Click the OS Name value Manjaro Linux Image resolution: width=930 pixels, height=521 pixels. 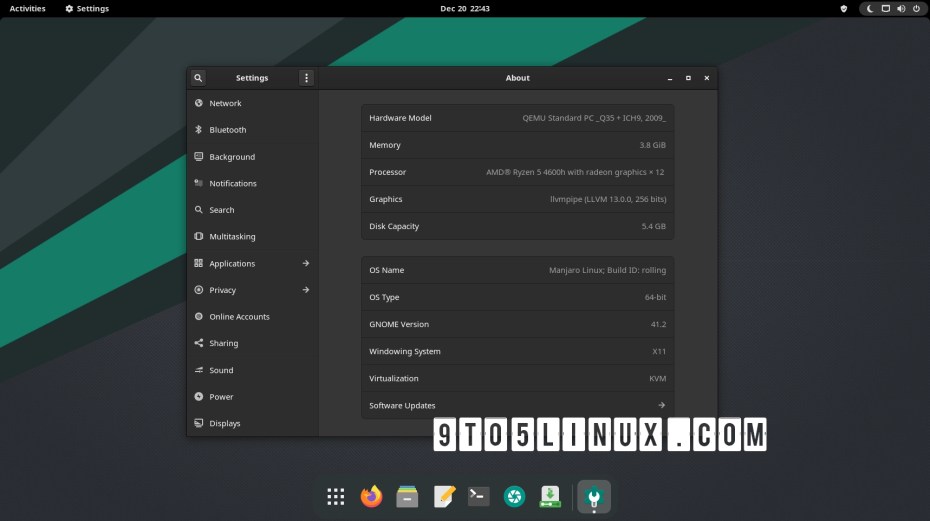(x=607, y=270)
